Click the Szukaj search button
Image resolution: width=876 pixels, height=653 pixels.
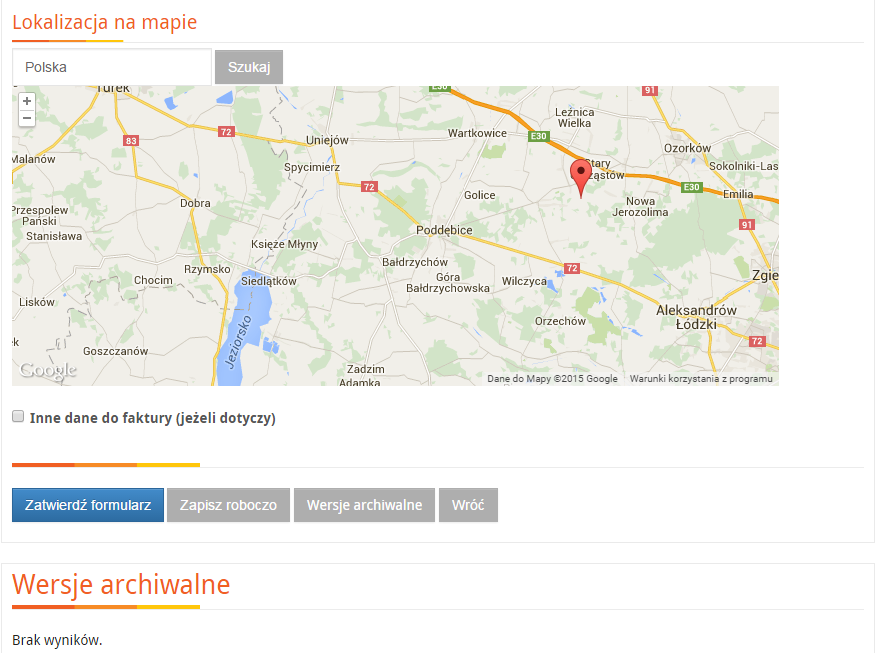pos(249,67)
